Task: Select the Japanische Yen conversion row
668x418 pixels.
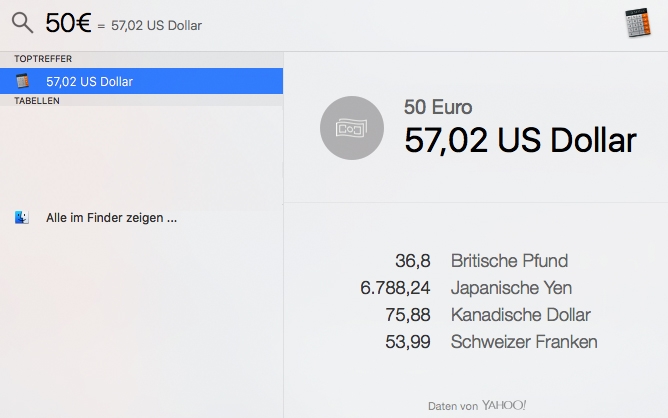Action: tap(466, 288)
